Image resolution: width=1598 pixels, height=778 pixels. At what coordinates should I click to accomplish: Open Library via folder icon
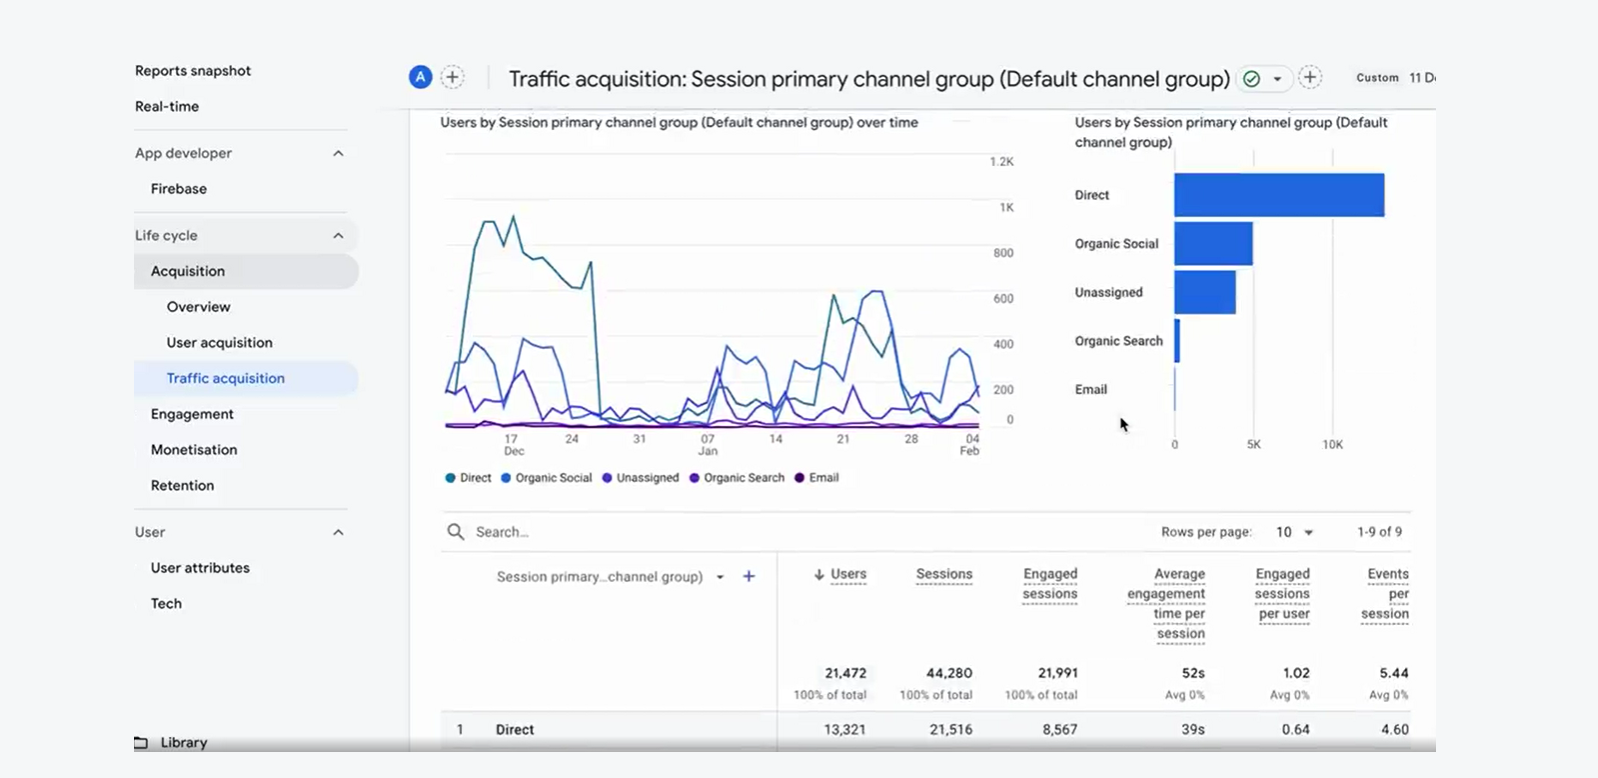click(x=141, y=742)
